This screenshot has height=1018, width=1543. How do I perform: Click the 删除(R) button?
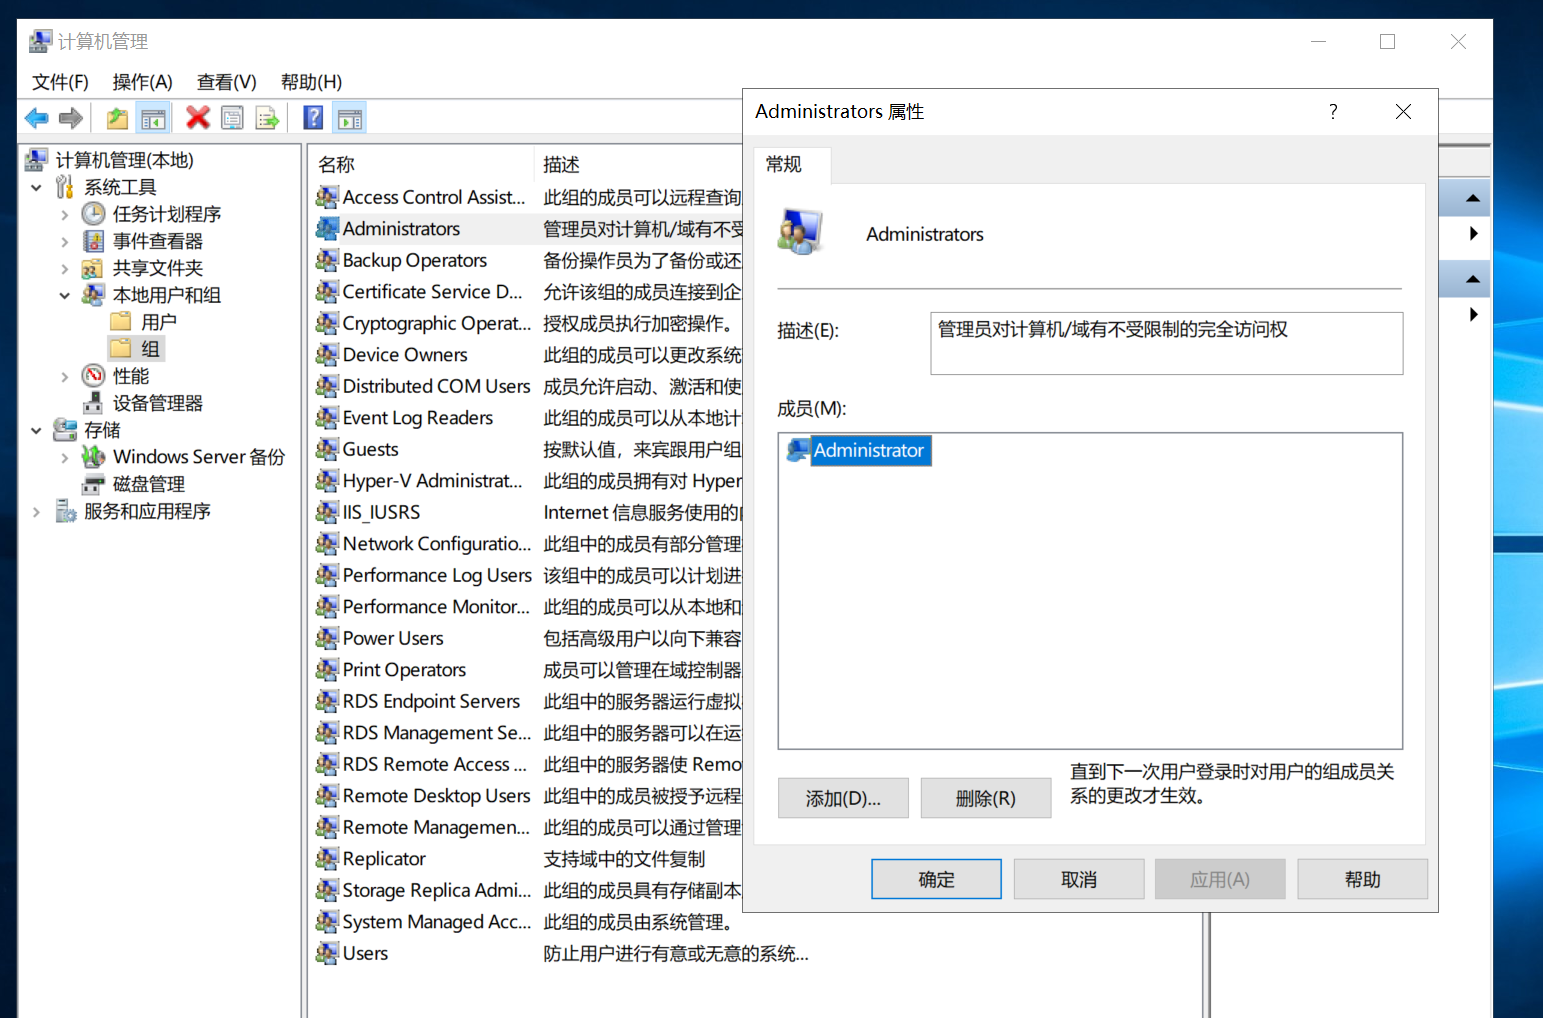tap(985, 798)
